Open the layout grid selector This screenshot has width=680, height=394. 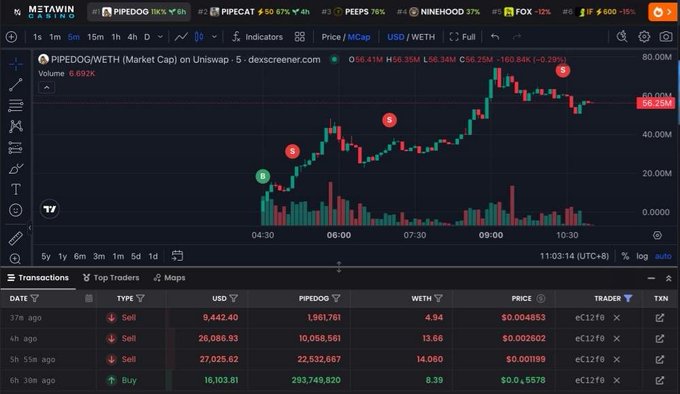[300, 37]
